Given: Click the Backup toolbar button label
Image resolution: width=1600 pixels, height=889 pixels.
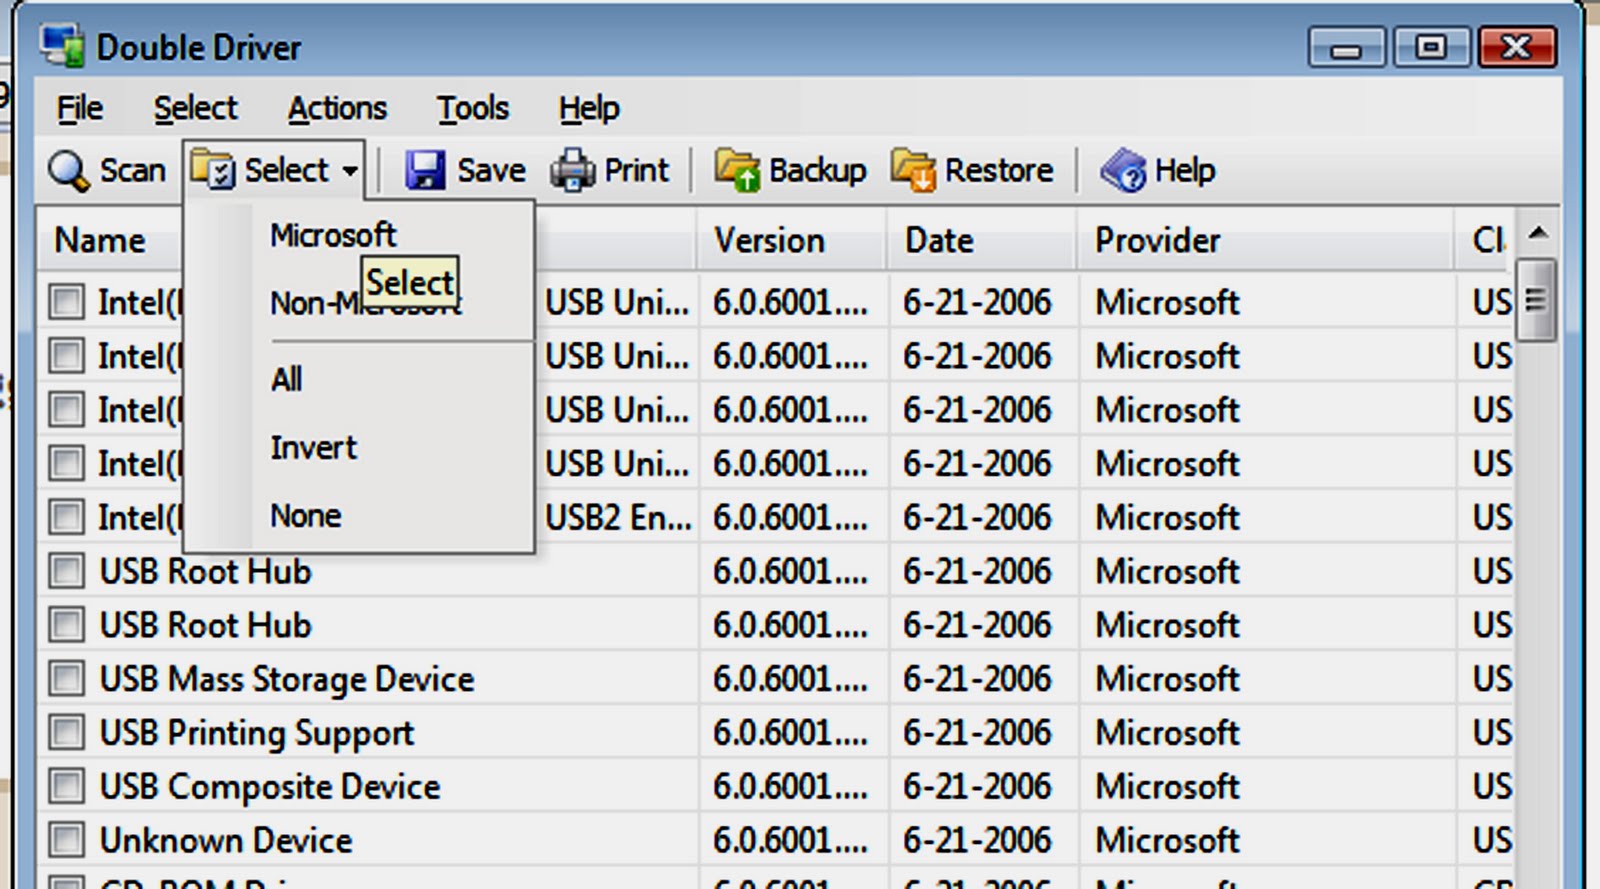Looking at the screenshot, I should 817,171.
